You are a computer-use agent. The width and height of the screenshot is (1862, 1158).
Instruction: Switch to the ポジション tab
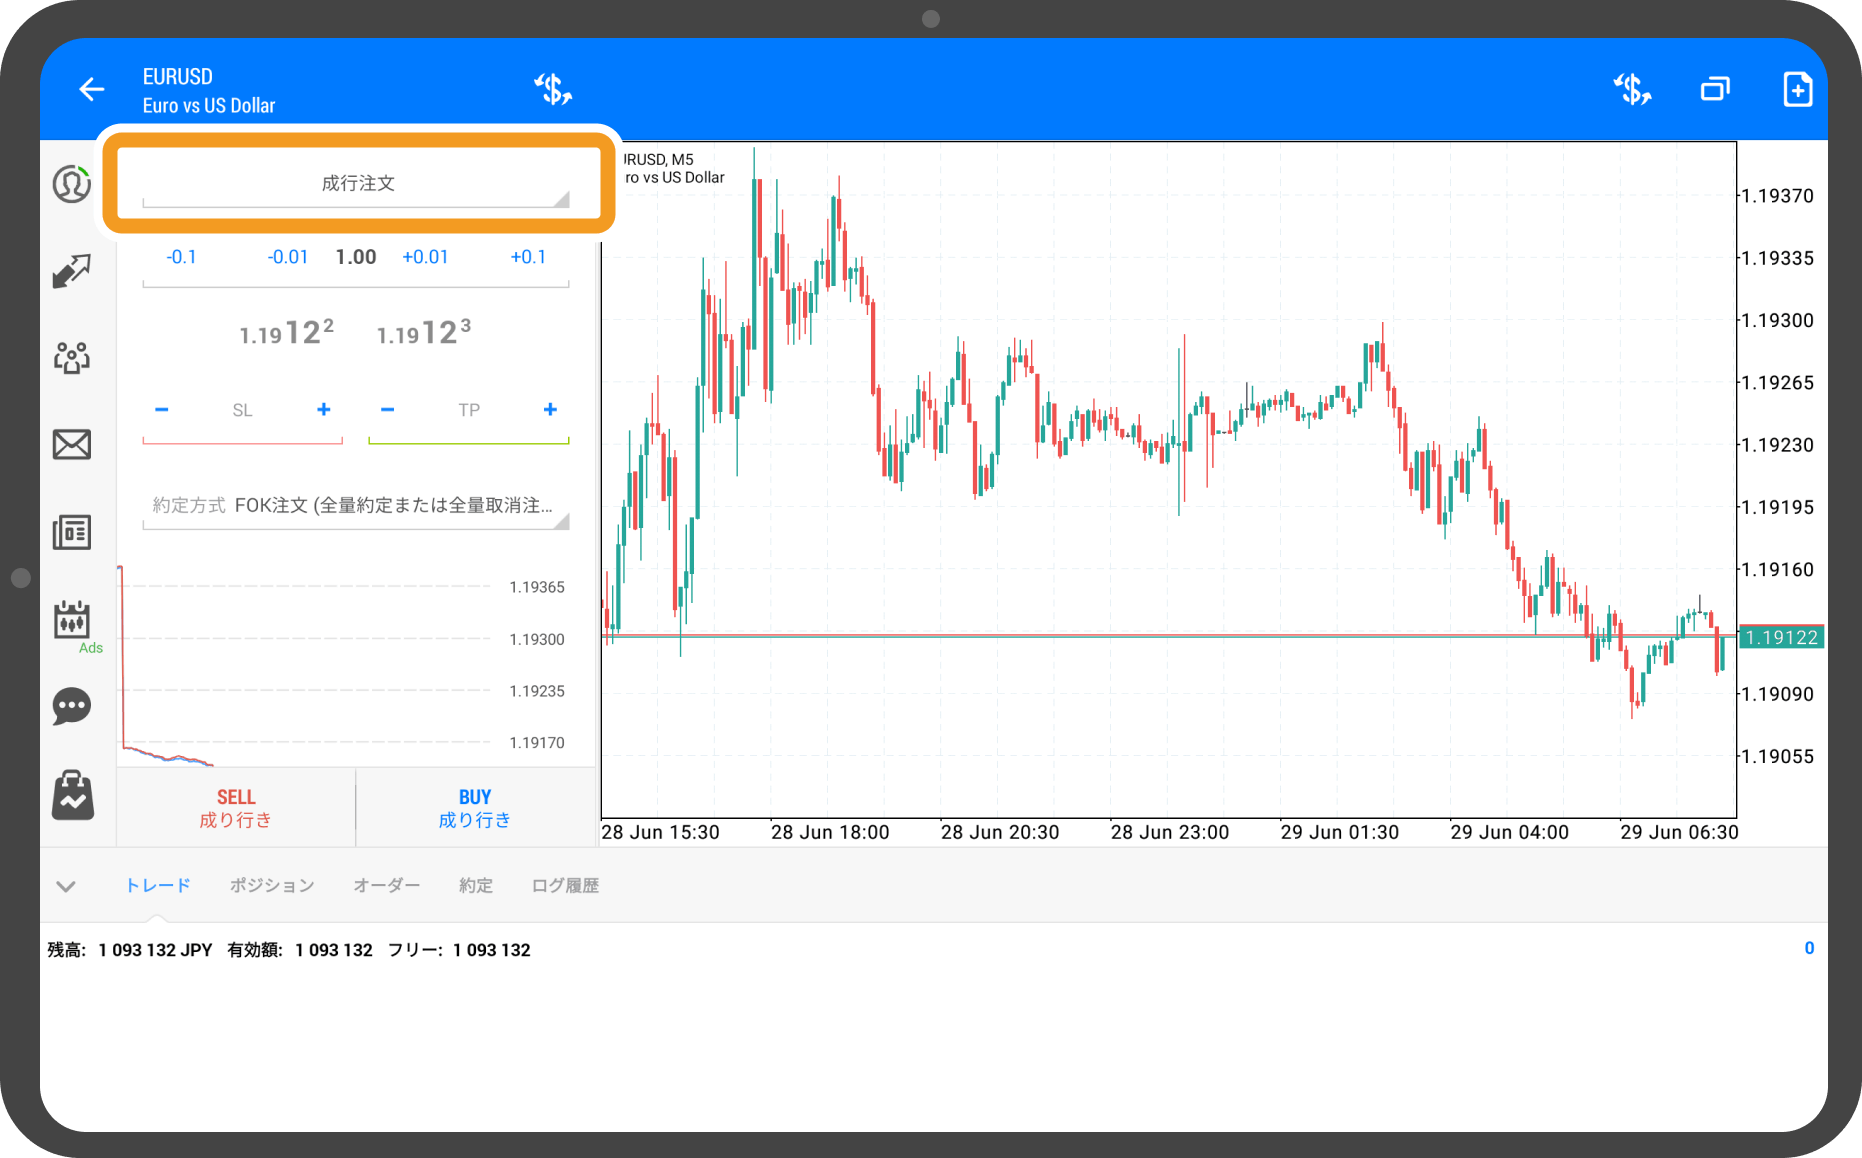[x=272, y=886]
